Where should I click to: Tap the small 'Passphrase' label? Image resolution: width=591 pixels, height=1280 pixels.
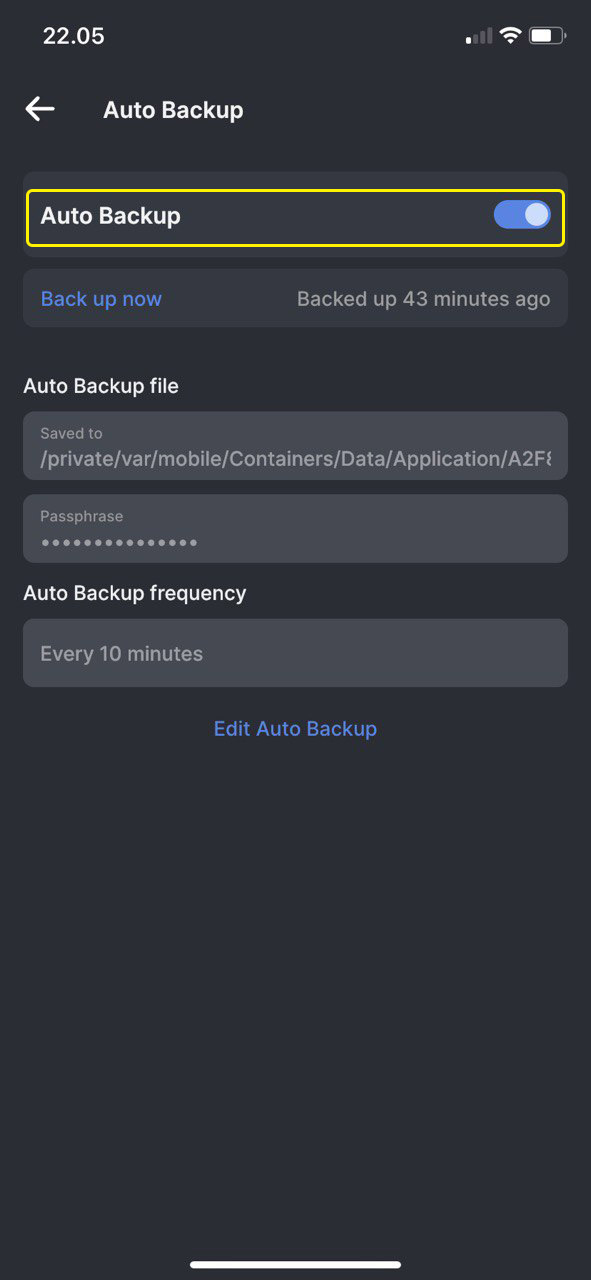[82, 517]
